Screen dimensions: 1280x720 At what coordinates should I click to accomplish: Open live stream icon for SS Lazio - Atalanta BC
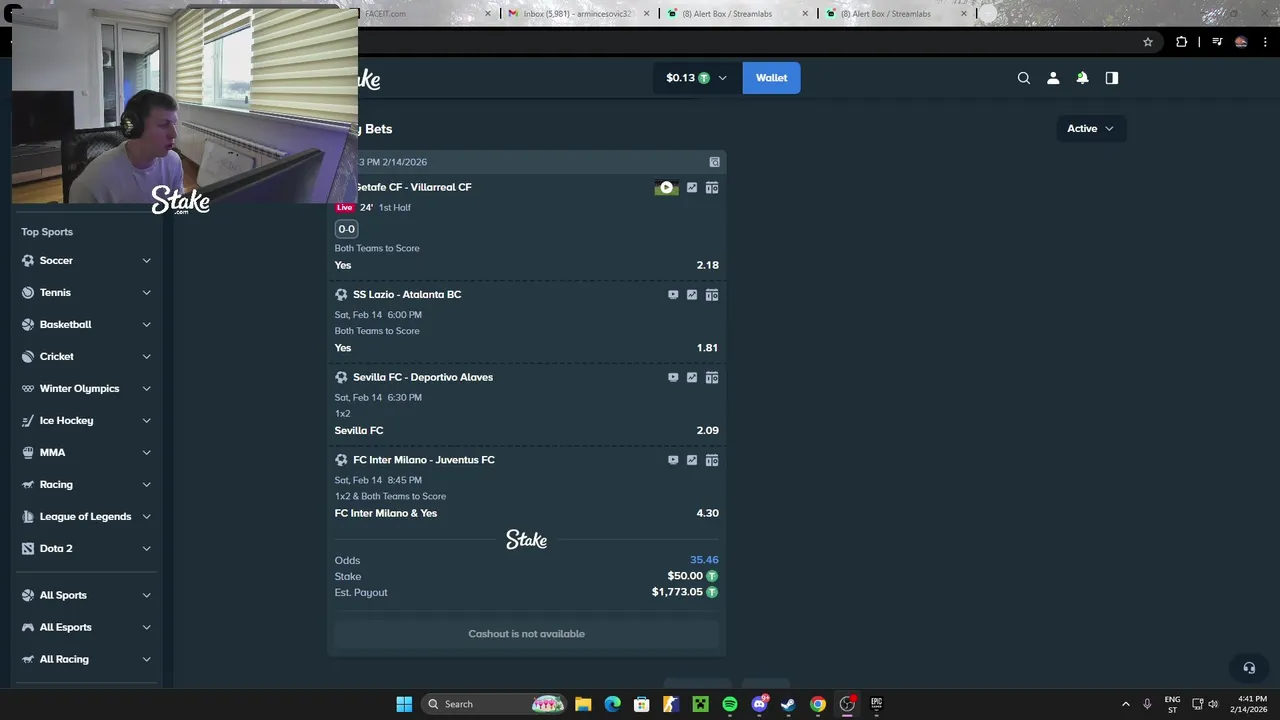coord(673,295)
